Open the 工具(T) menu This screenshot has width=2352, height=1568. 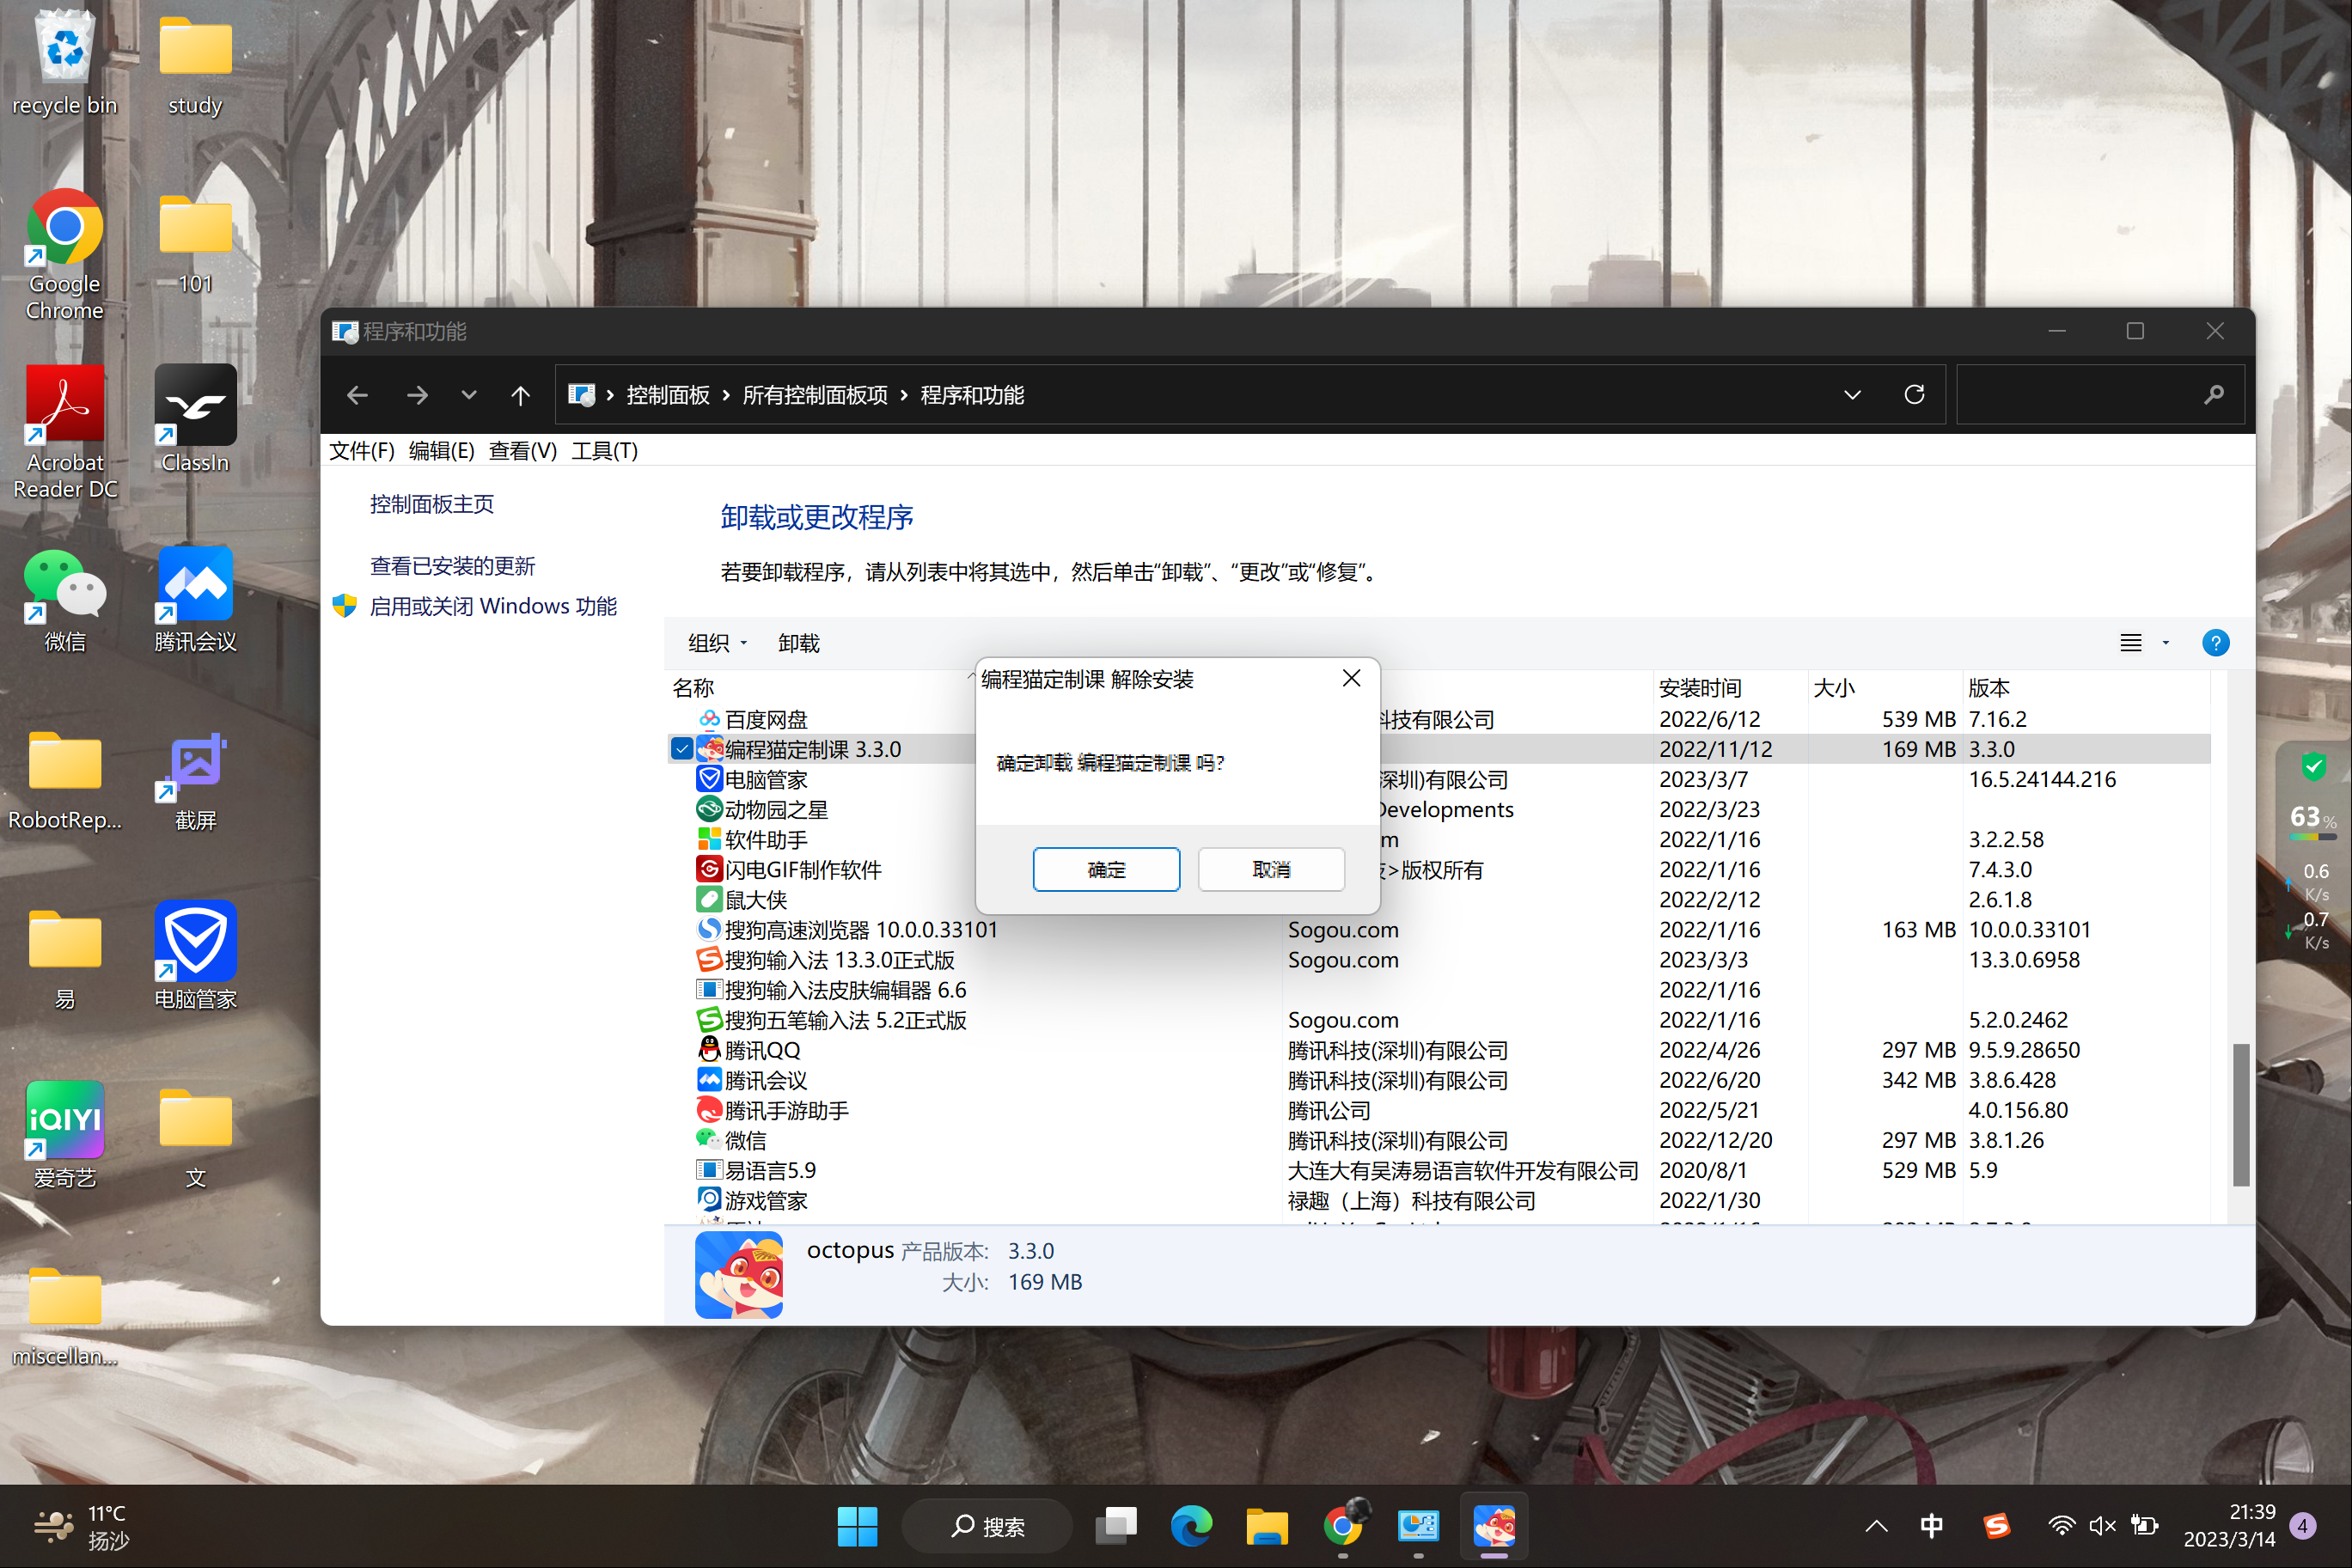(x=604, y=451)
